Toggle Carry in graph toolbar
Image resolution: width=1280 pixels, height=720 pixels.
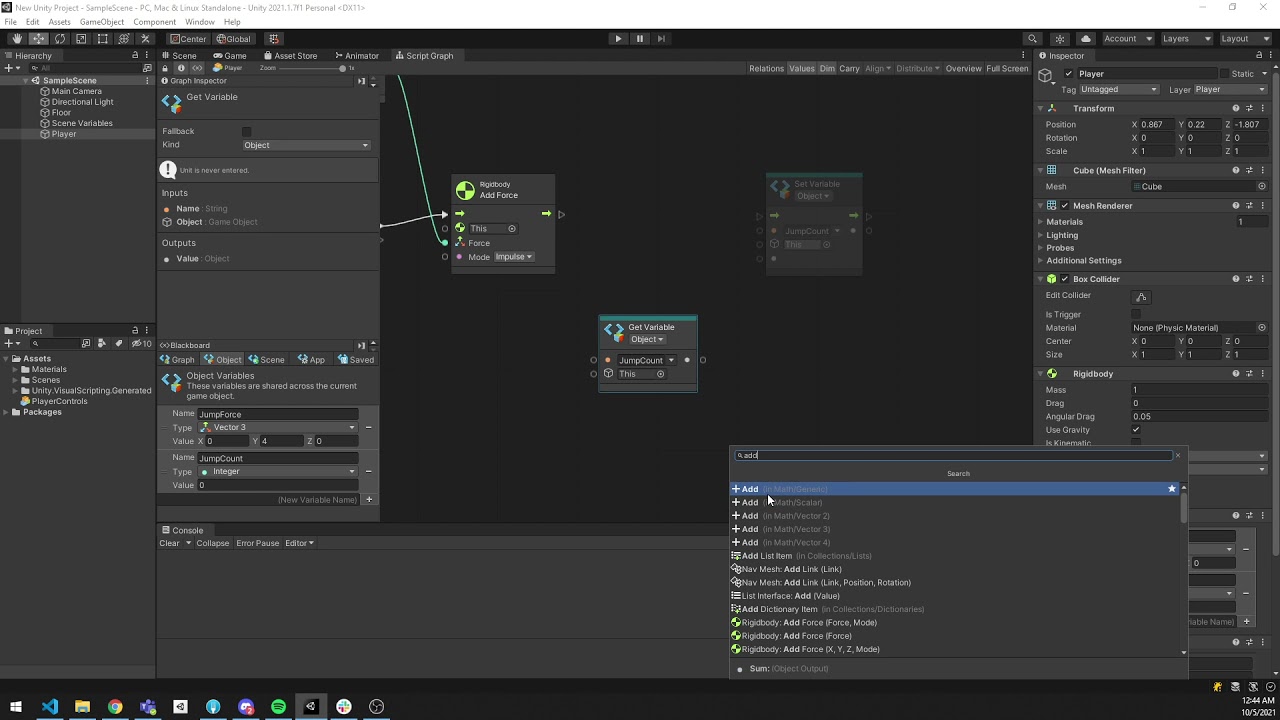849,69
